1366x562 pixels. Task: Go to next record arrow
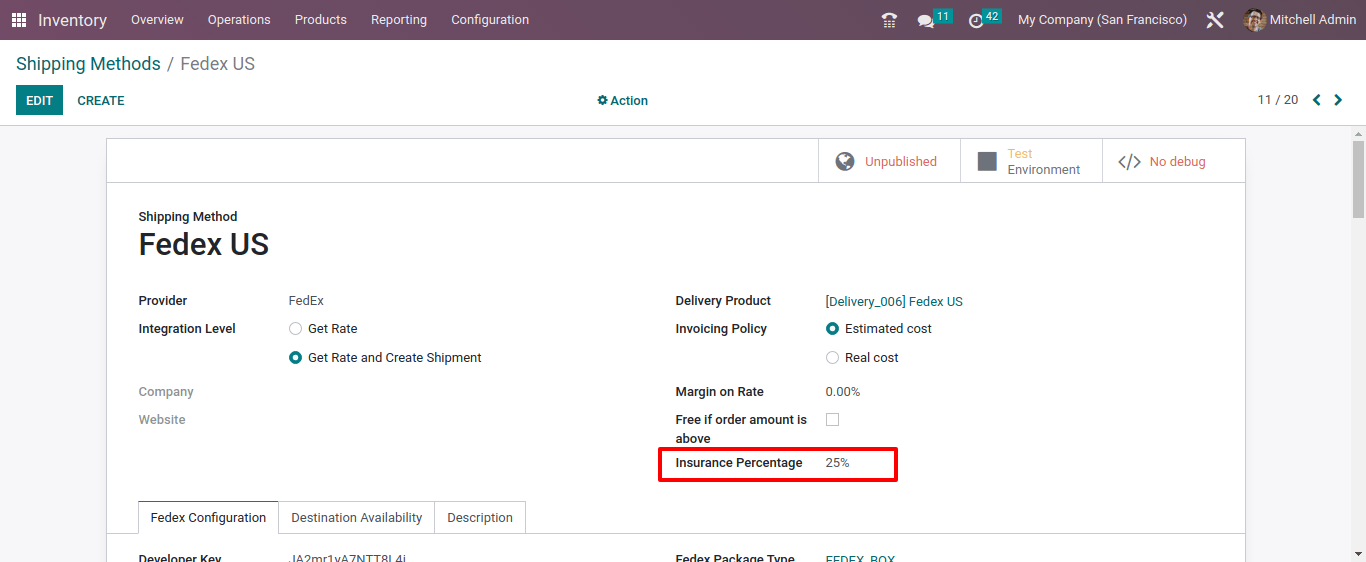point(1338,100)
